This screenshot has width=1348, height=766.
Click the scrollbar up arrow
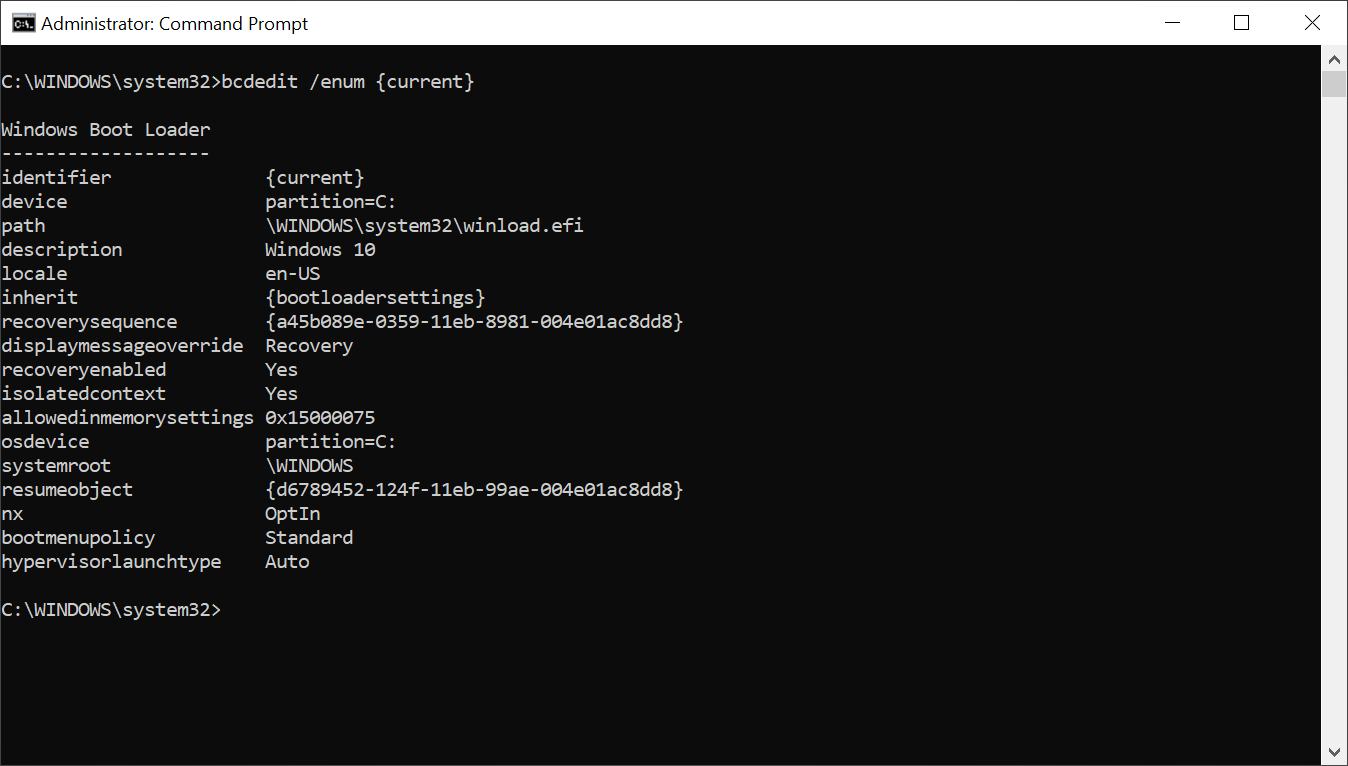click(x=1334, y=58)
